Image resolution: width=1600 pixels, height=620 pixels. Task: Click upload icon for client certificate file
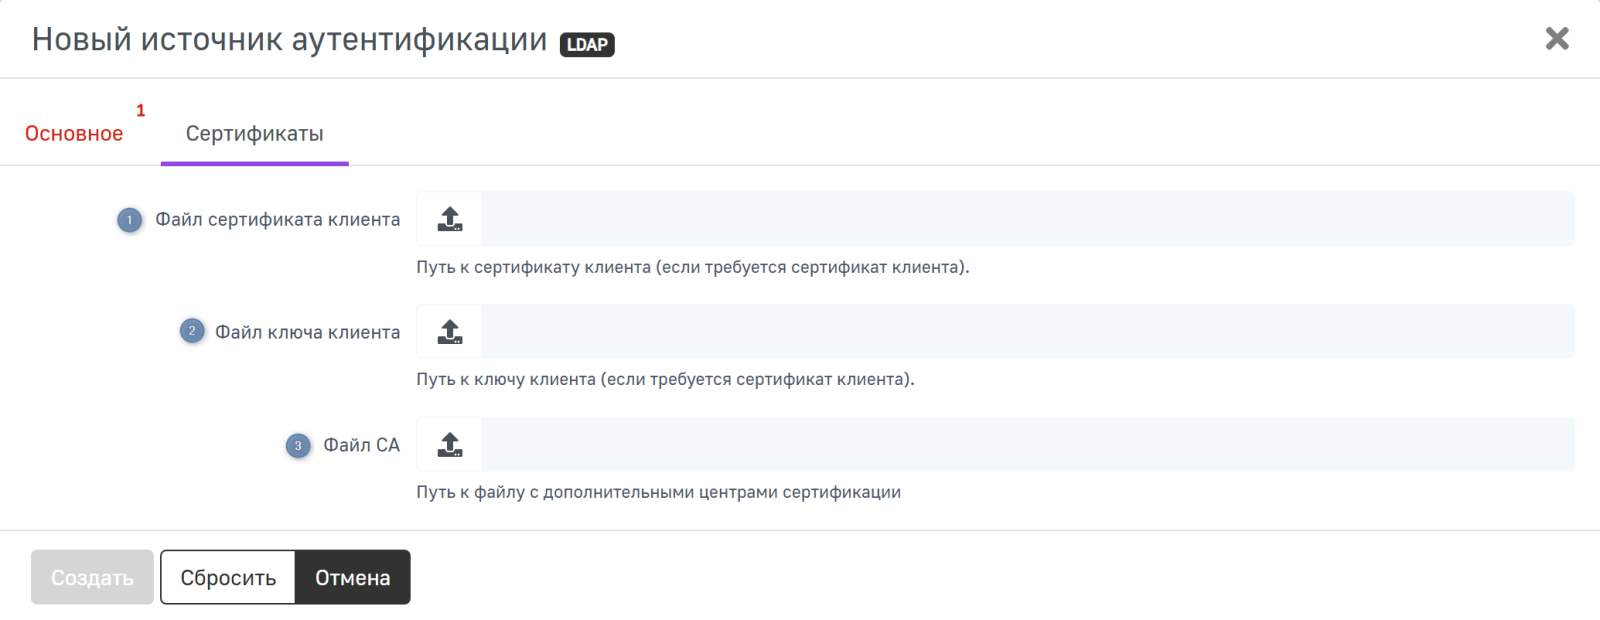(450, 219)
